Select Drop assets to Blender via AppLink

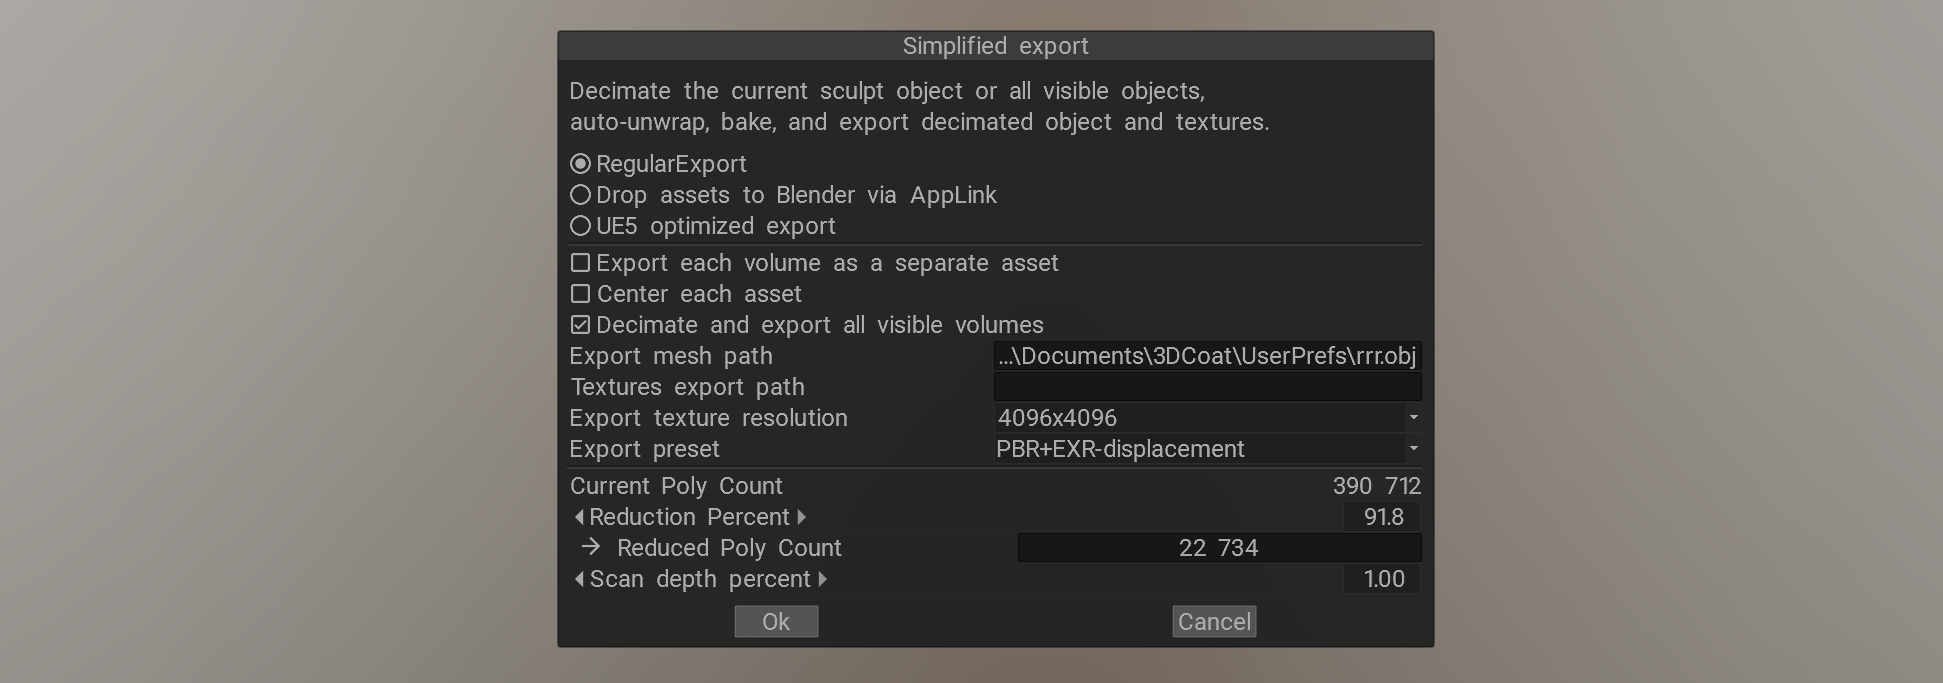tap(581, 195)
